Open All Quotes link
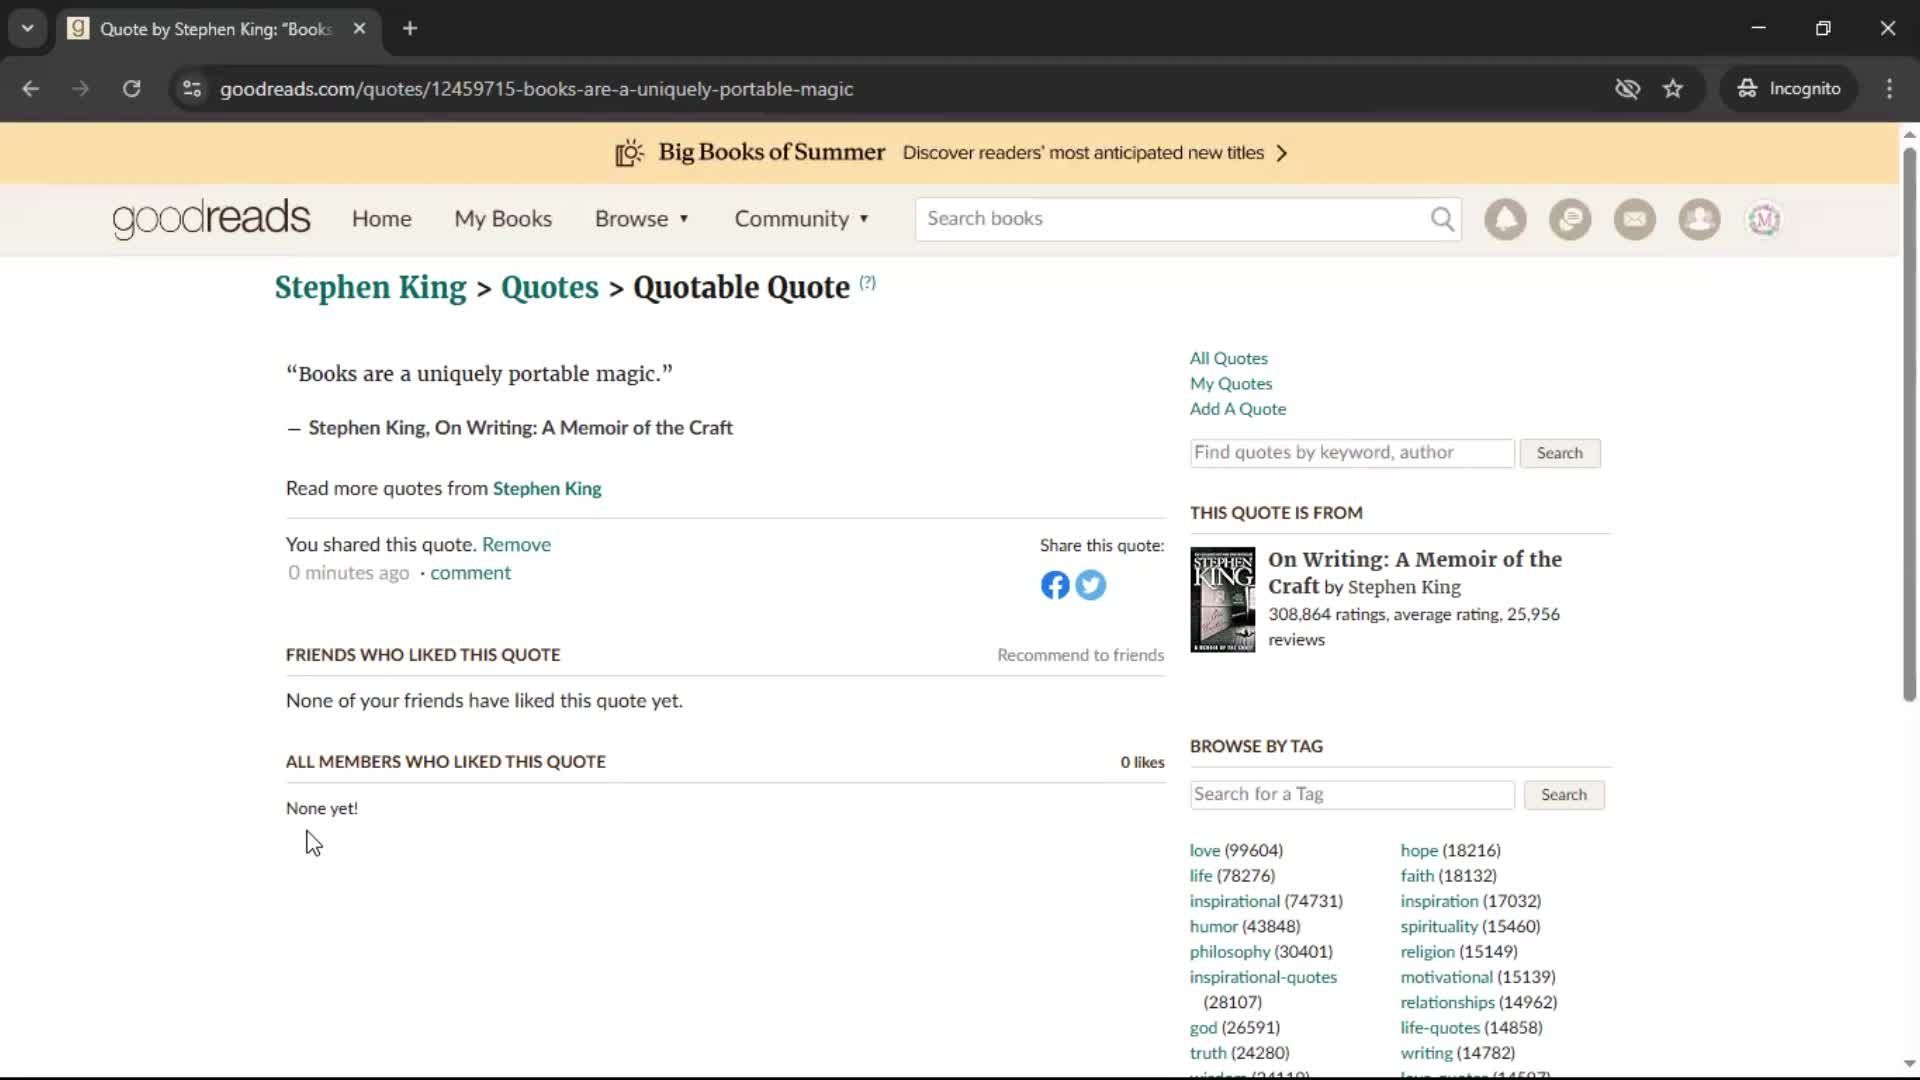 [x=1228, y=358]
